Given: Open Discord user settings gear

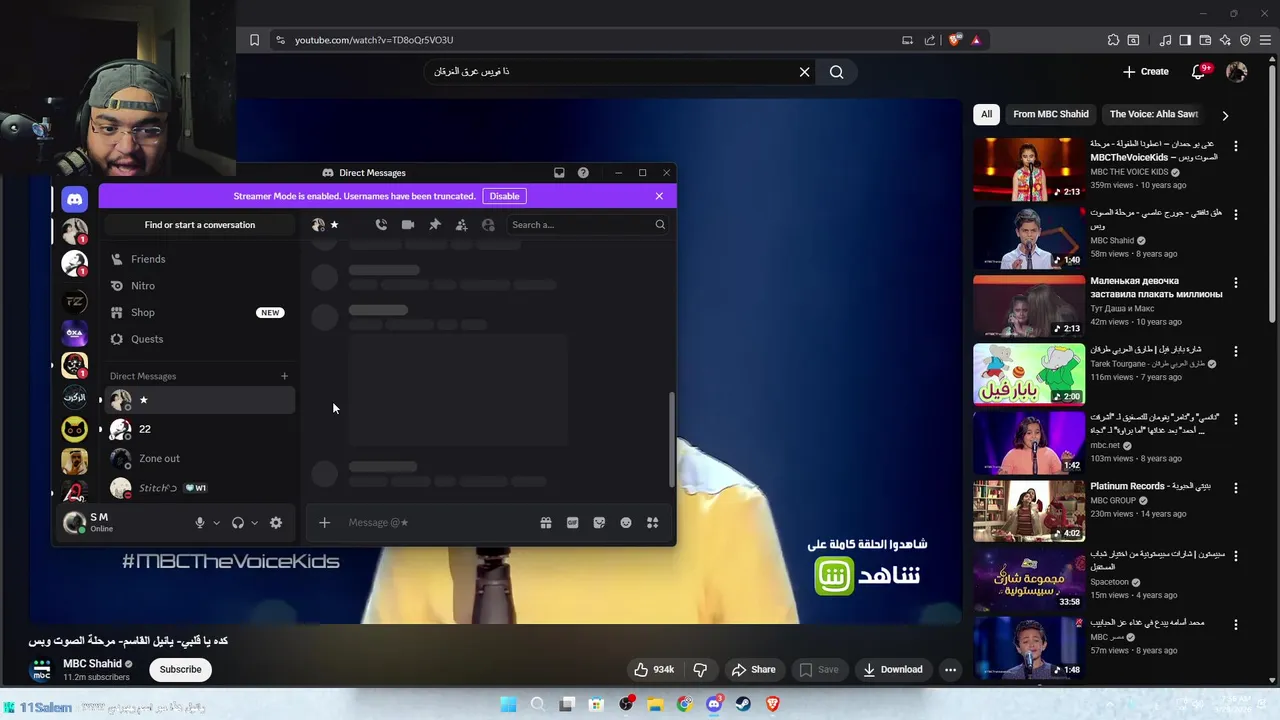Looking at the screenshot, I should (276, 522).
